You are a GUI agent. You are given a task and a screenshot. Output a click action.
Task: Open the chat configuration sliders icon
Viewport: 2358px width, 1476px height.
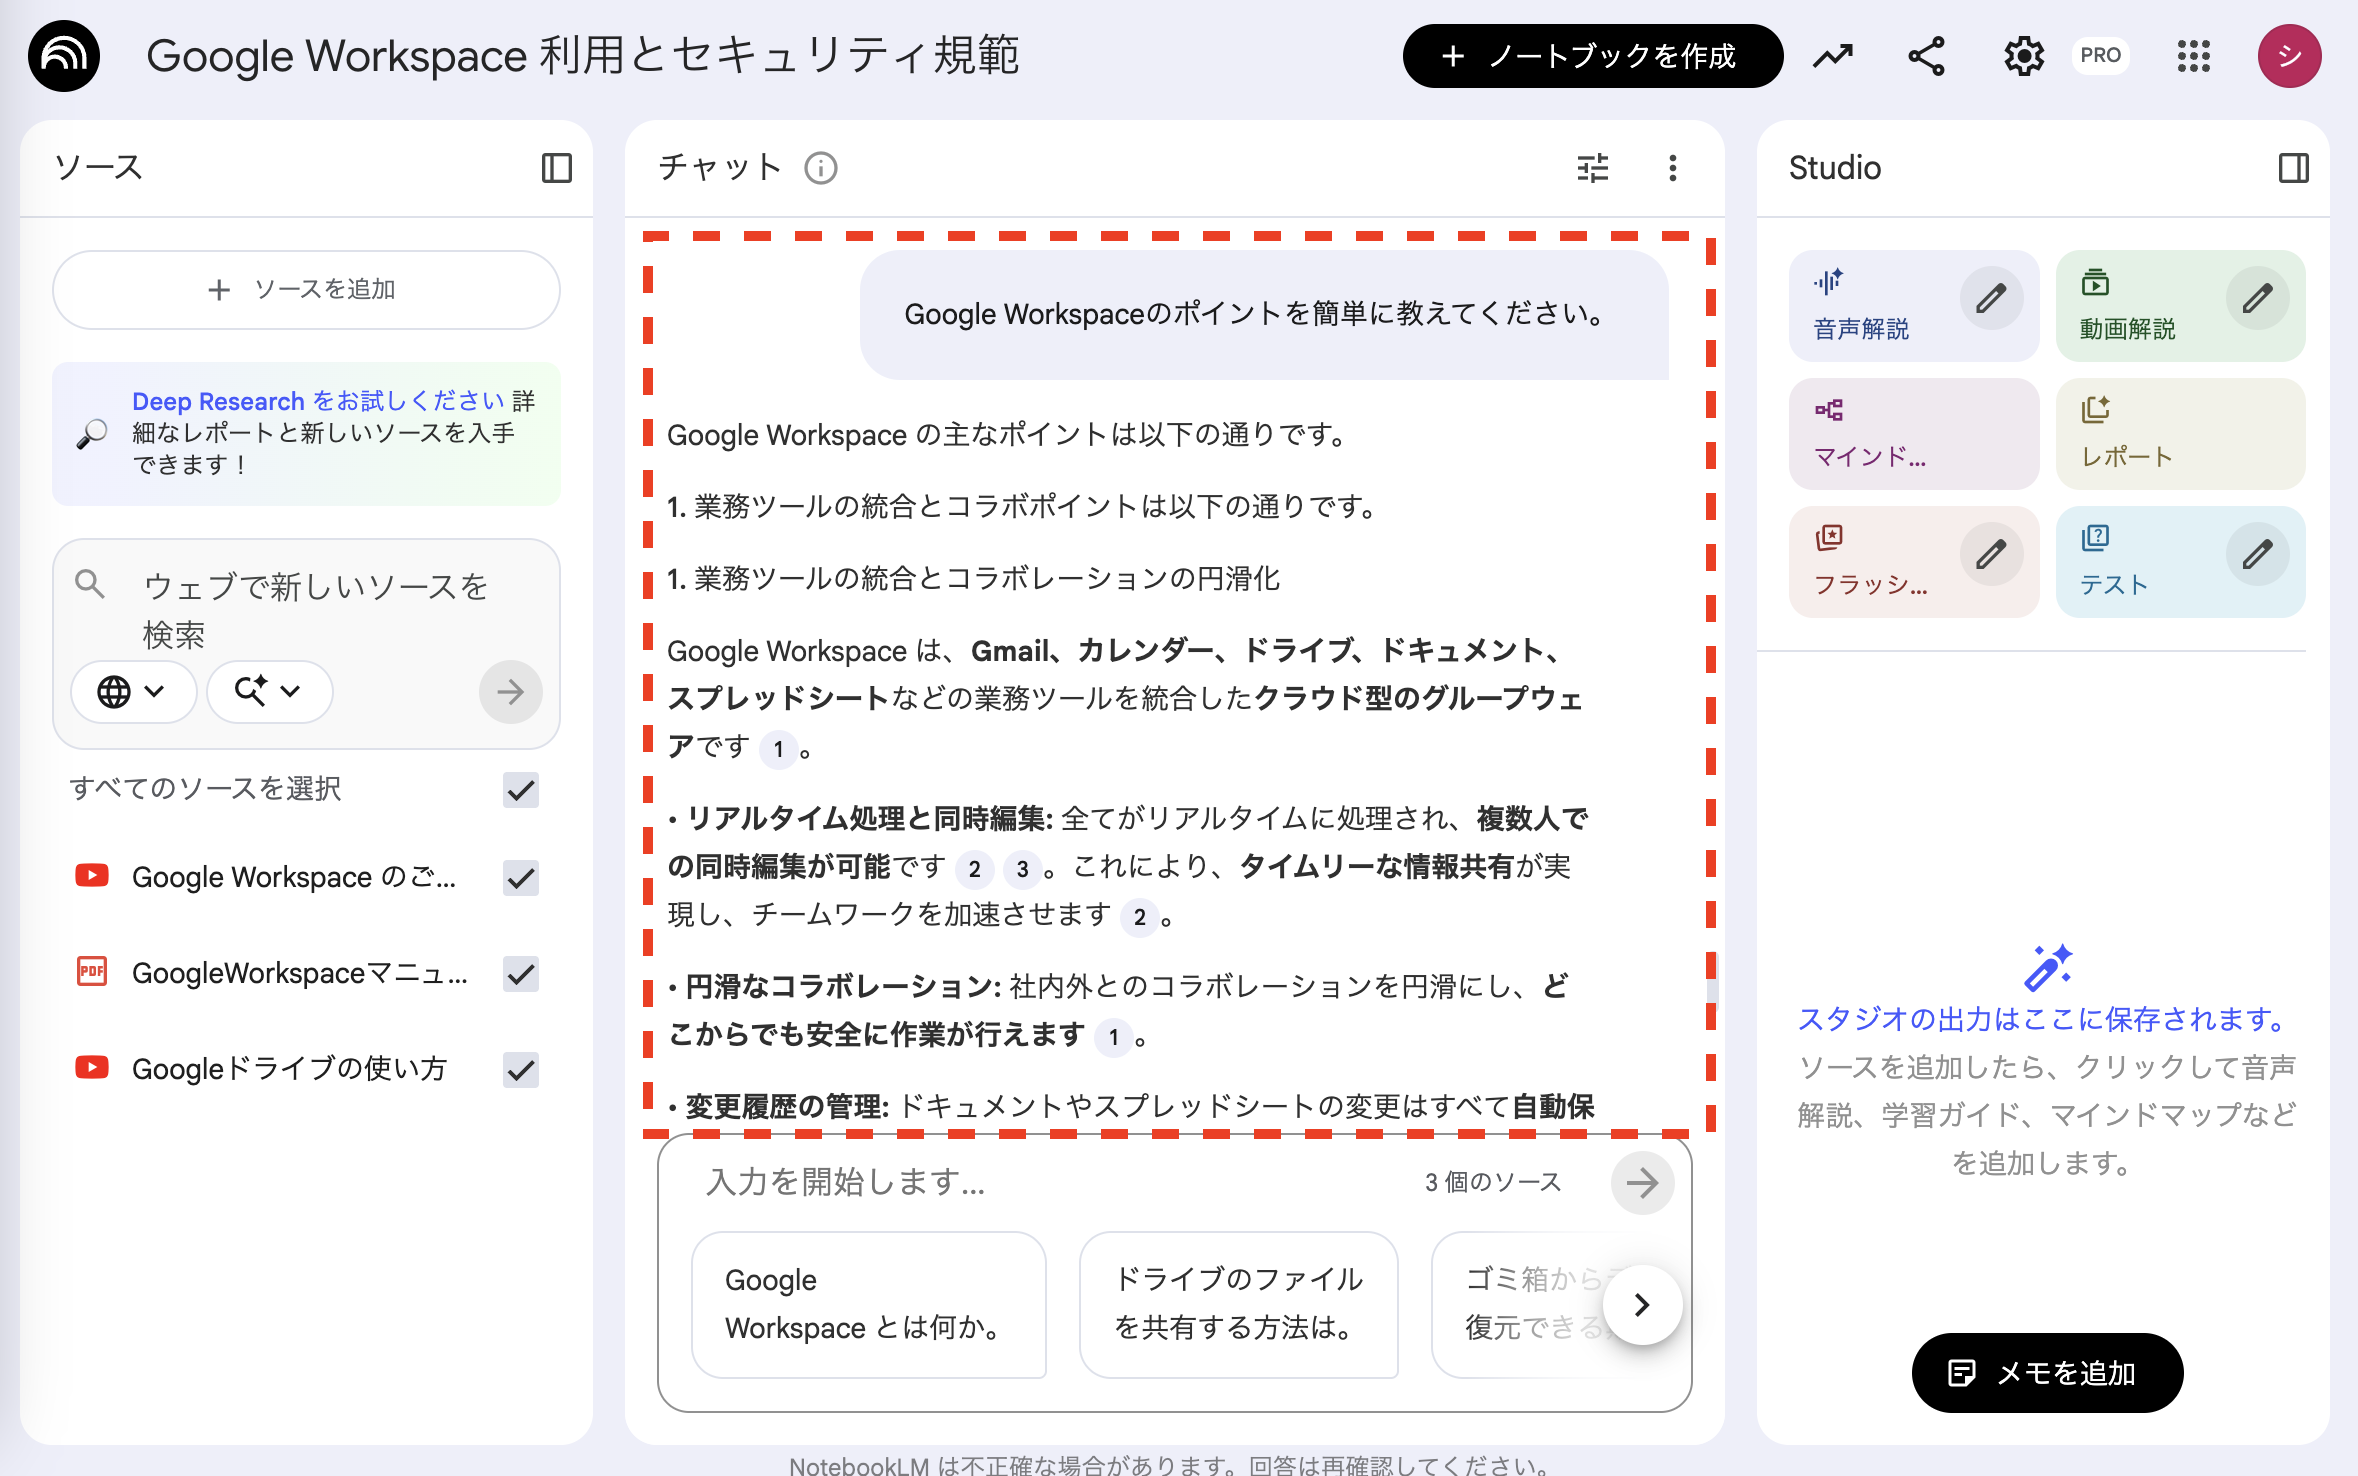pos(1592,168)
